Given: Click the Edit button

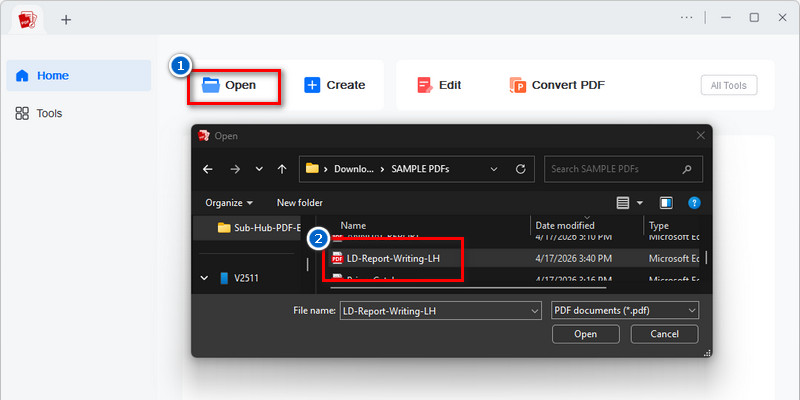Looking at the screenshot, I should click(439, 85).
